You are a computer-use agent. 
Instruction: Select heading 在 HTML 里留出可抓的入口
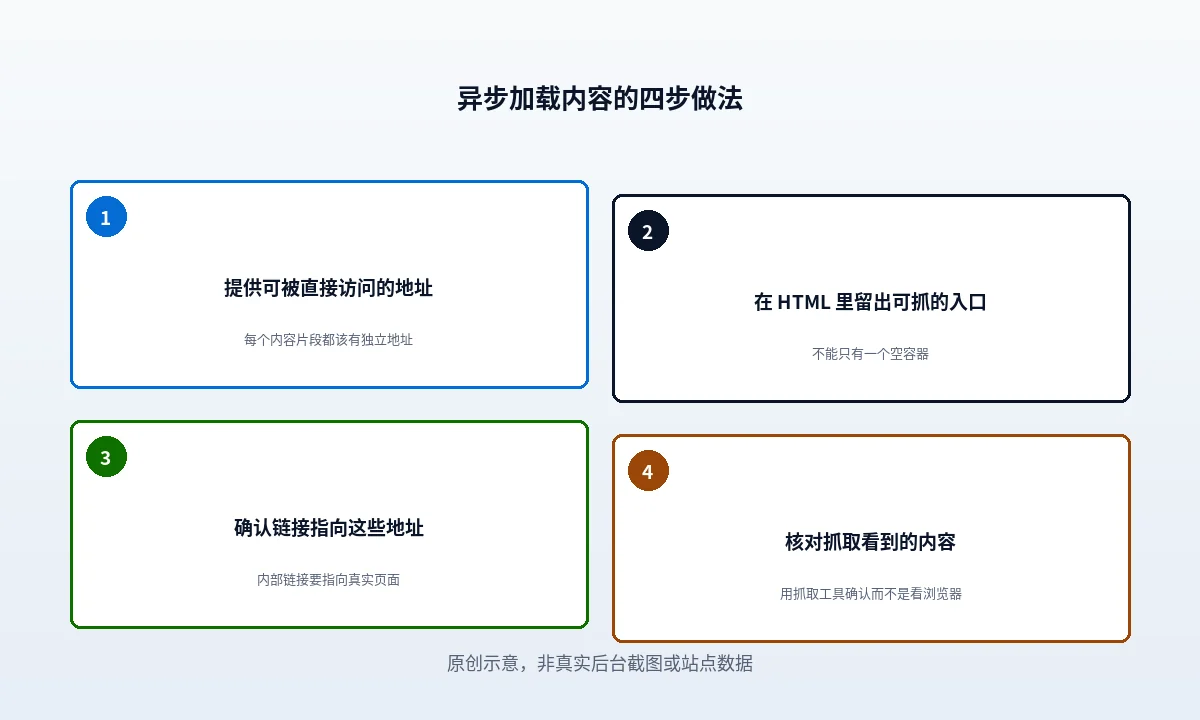tap(871, 302)
